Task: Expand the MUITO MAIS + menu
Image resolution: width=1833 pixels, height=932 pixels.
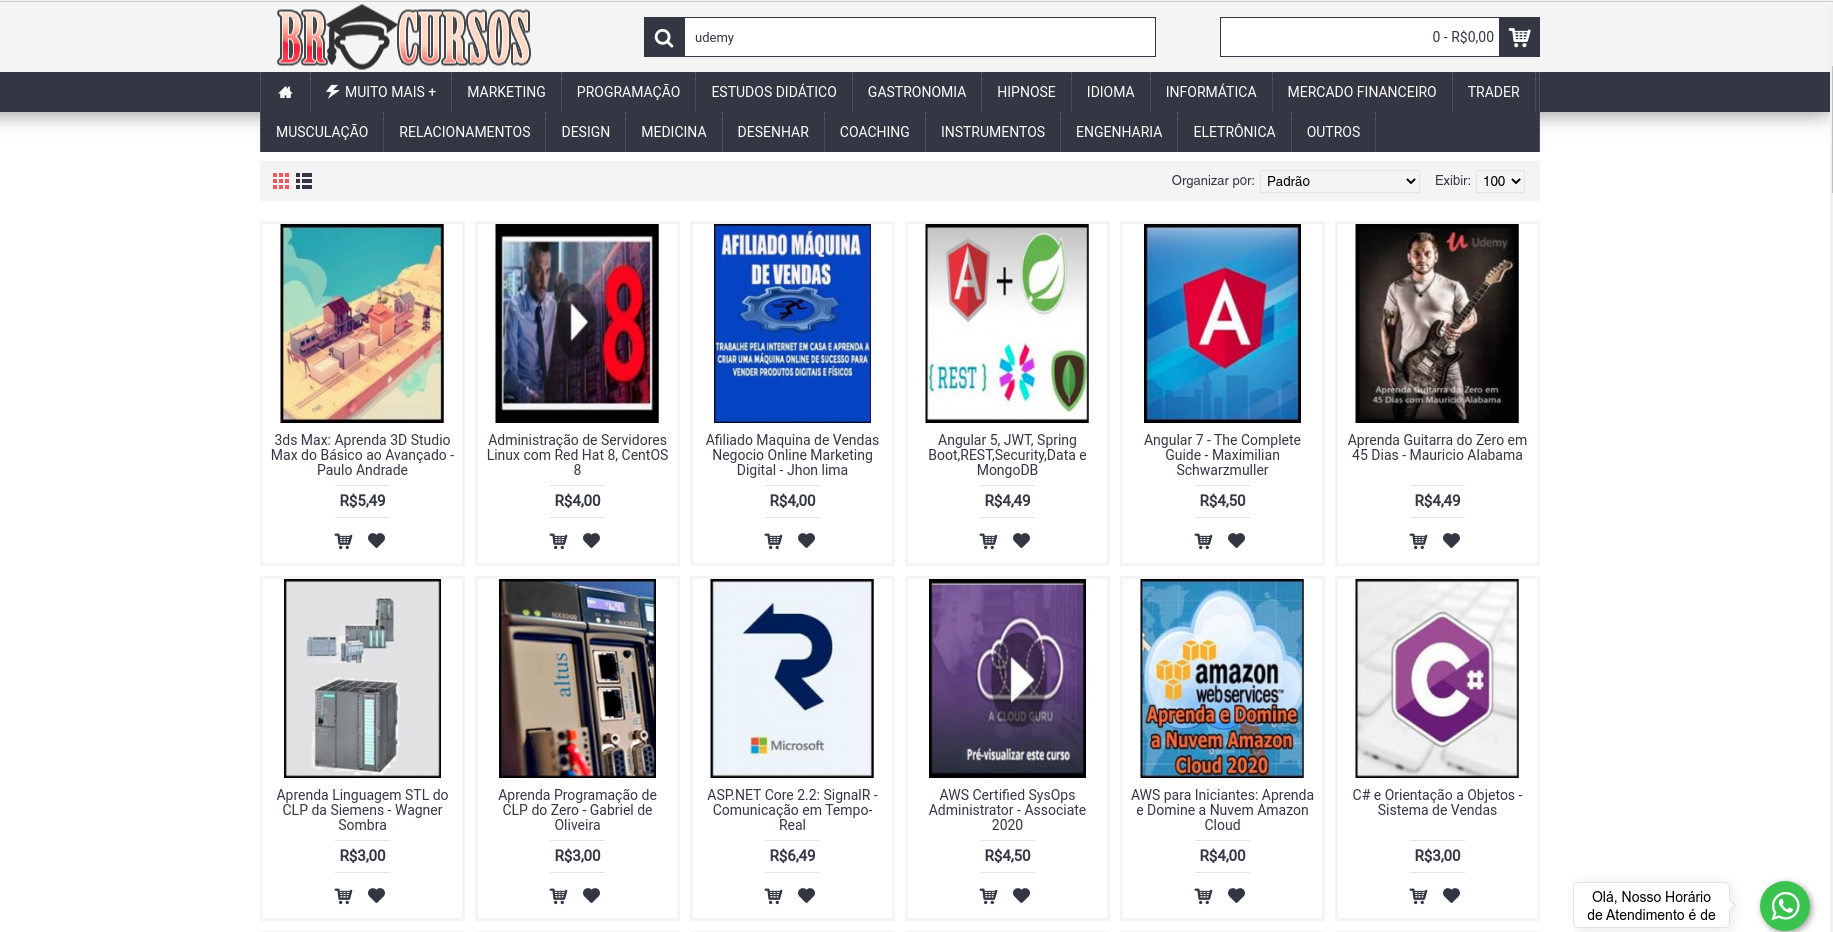Action: [381, 92]
